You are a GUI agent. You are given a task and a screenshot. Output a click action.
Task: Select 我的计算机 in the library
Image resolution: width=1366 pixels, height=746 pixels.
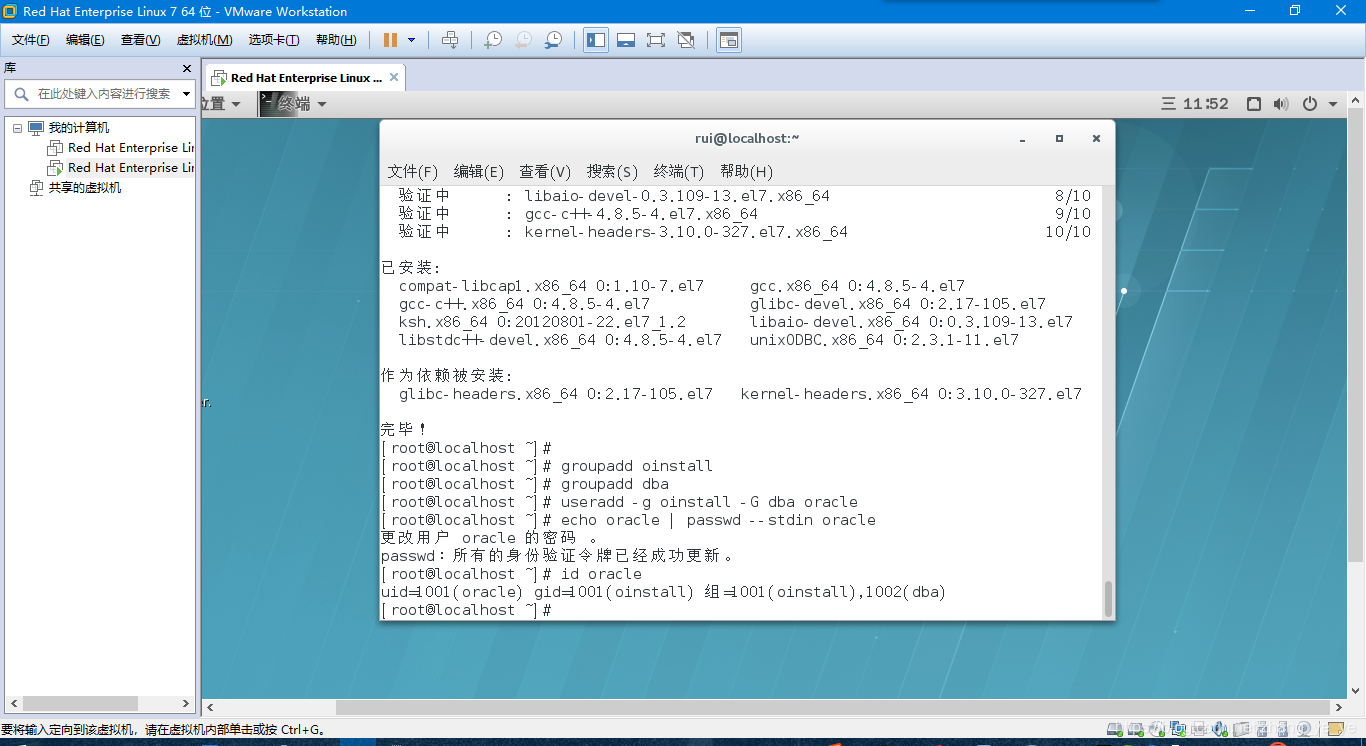79,128
